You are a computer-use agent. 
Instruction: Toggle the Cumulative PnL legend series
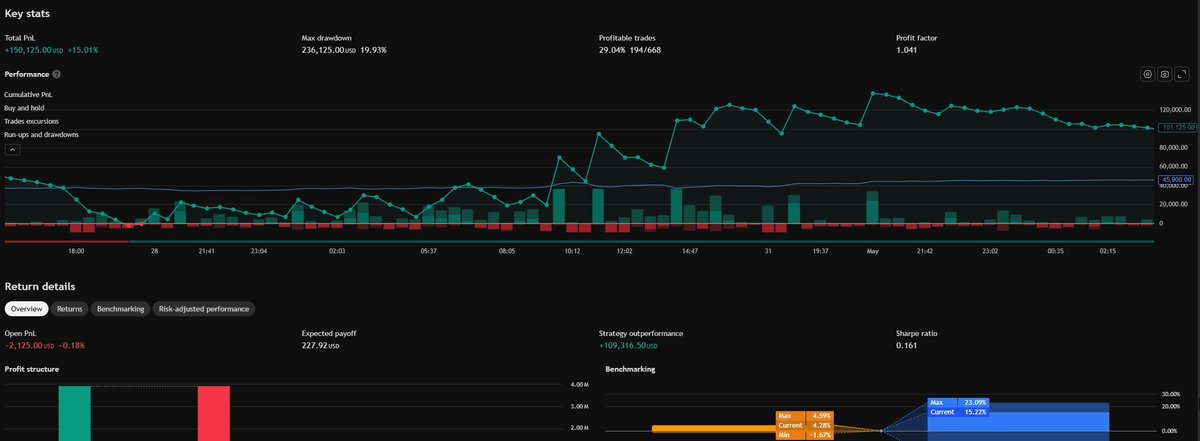tap(28, 94)
